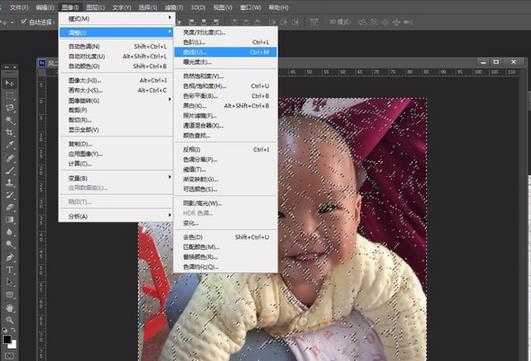Click the horizontal ruler above canvas

tap(399, 72)
